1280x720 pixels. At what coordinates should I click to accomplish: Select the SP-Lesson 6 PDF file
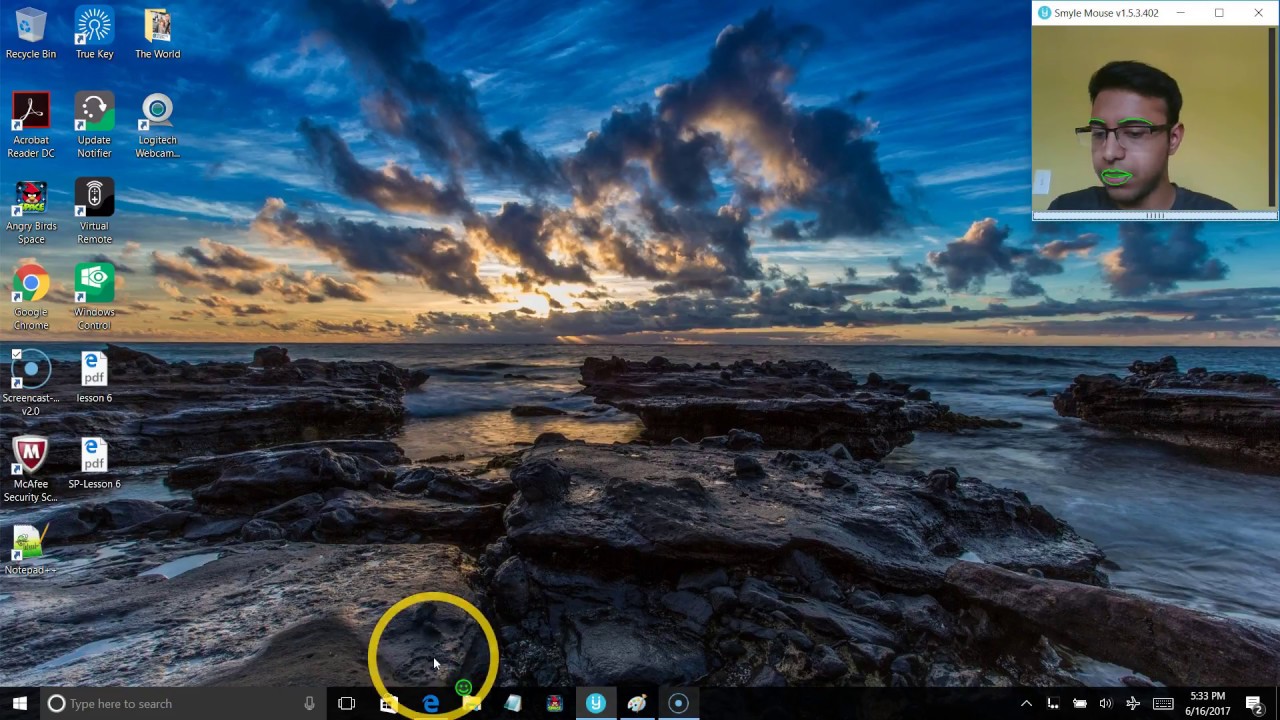point(94,464)
